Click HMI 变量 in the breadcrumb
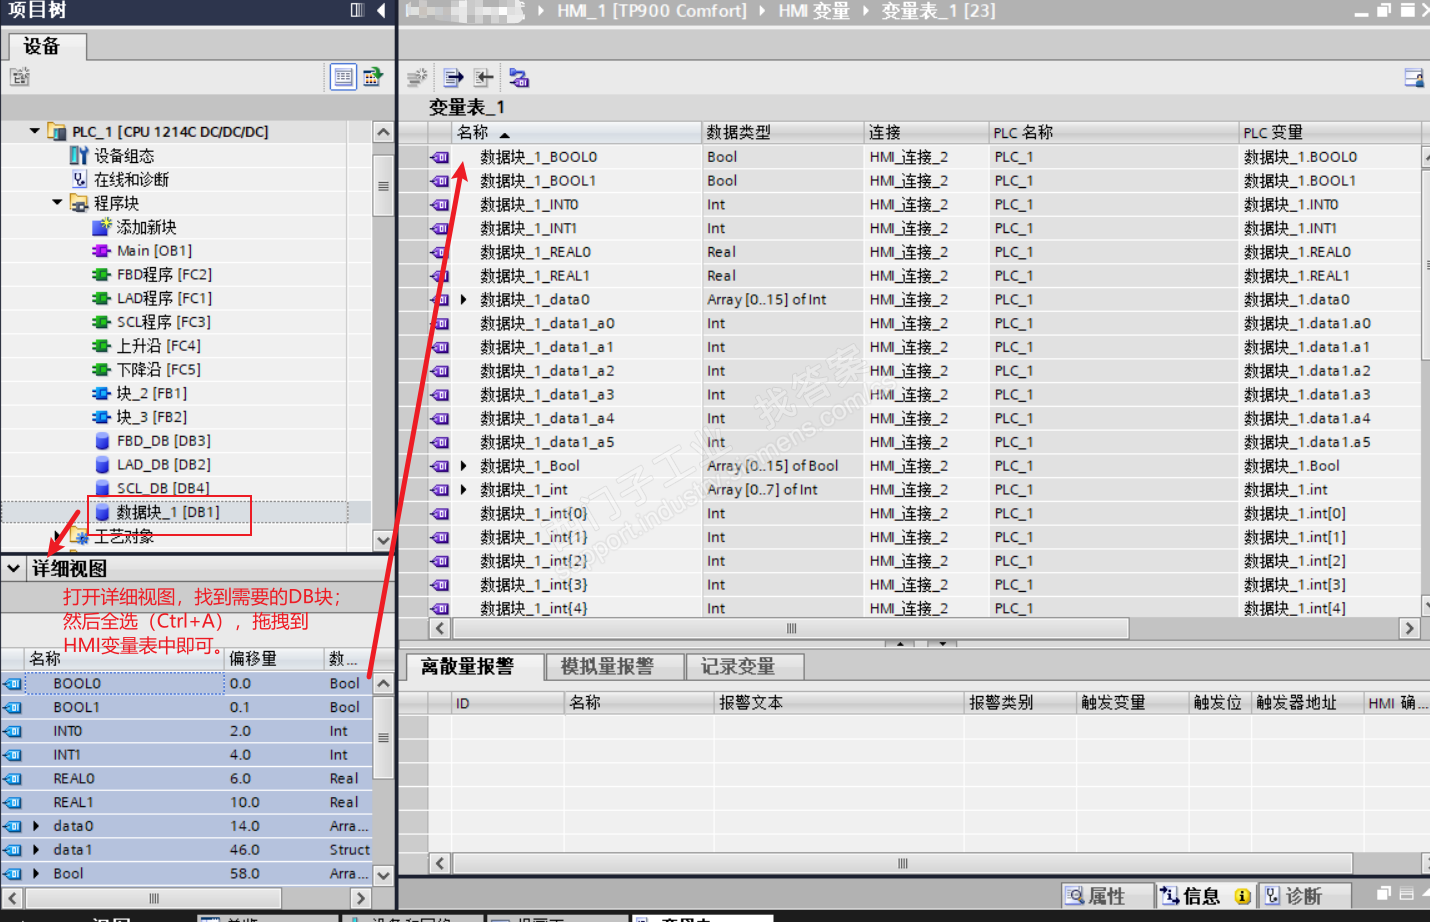The image size is (1430, 922). point(814,11)
